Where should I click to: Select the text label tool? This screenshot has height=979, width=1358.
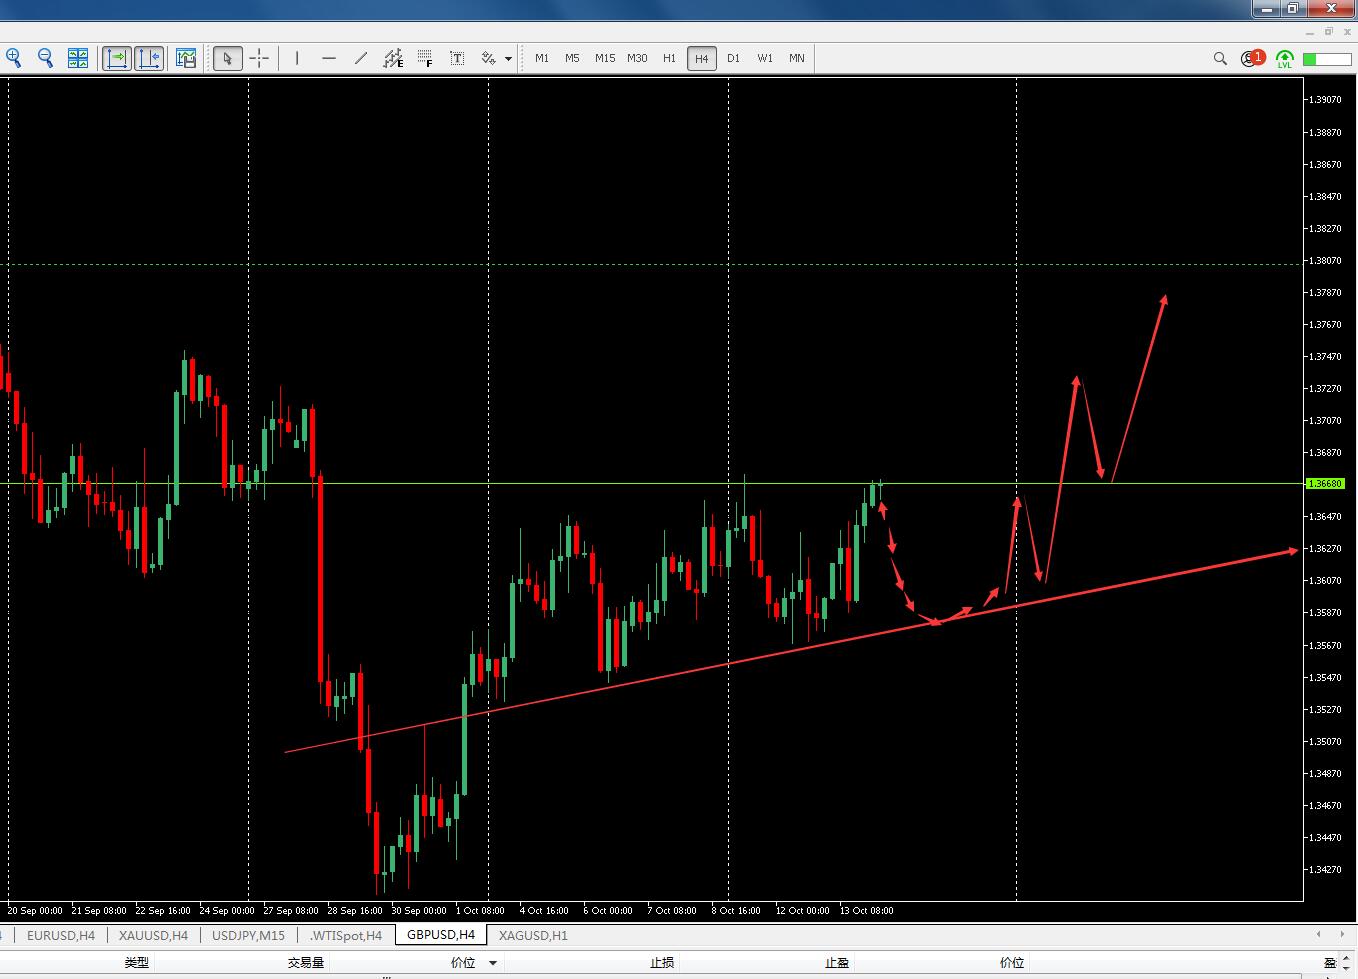tap(457, 58)
